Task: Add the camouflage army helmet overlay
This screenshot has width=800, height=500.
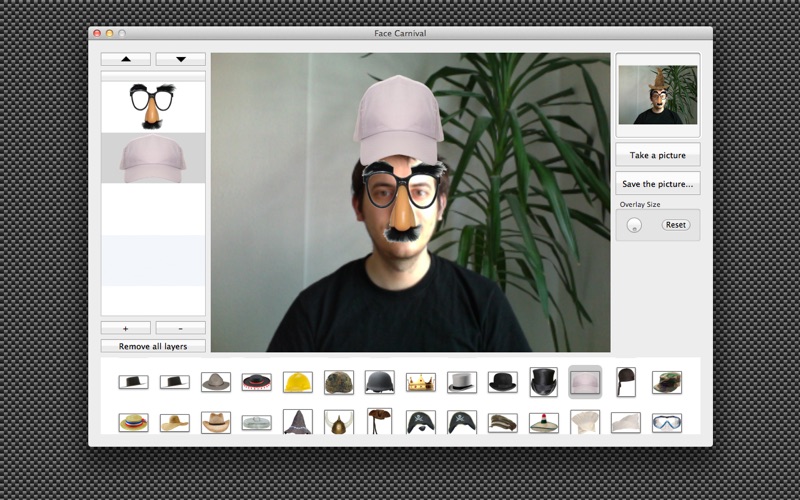Action: tap(339, 382)
